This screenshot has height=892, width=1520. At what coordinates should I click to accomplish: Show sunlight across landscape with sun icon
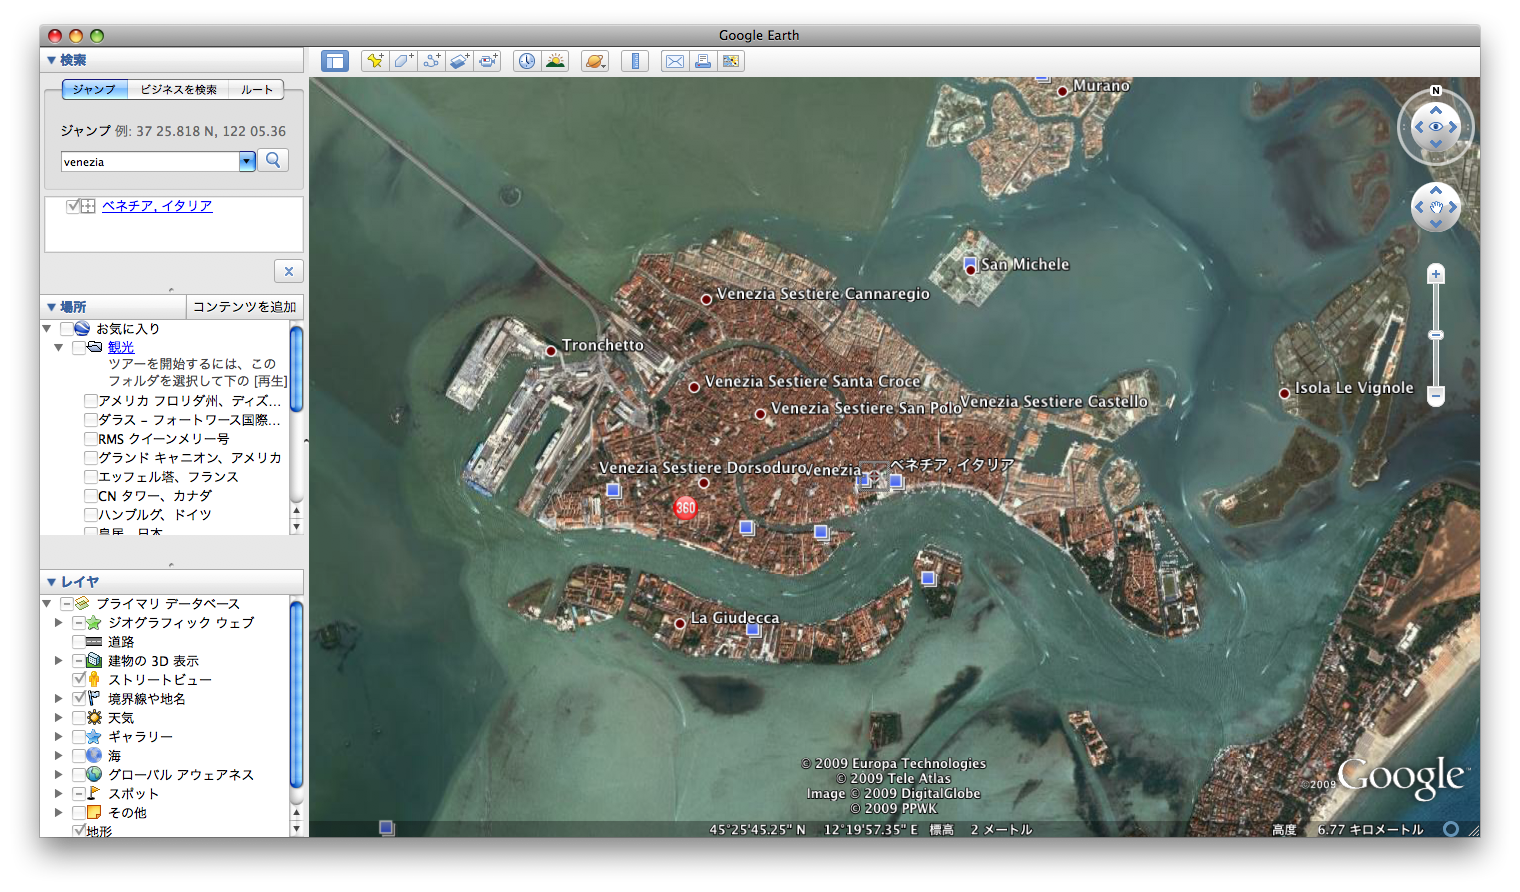[x=555, y=61]
